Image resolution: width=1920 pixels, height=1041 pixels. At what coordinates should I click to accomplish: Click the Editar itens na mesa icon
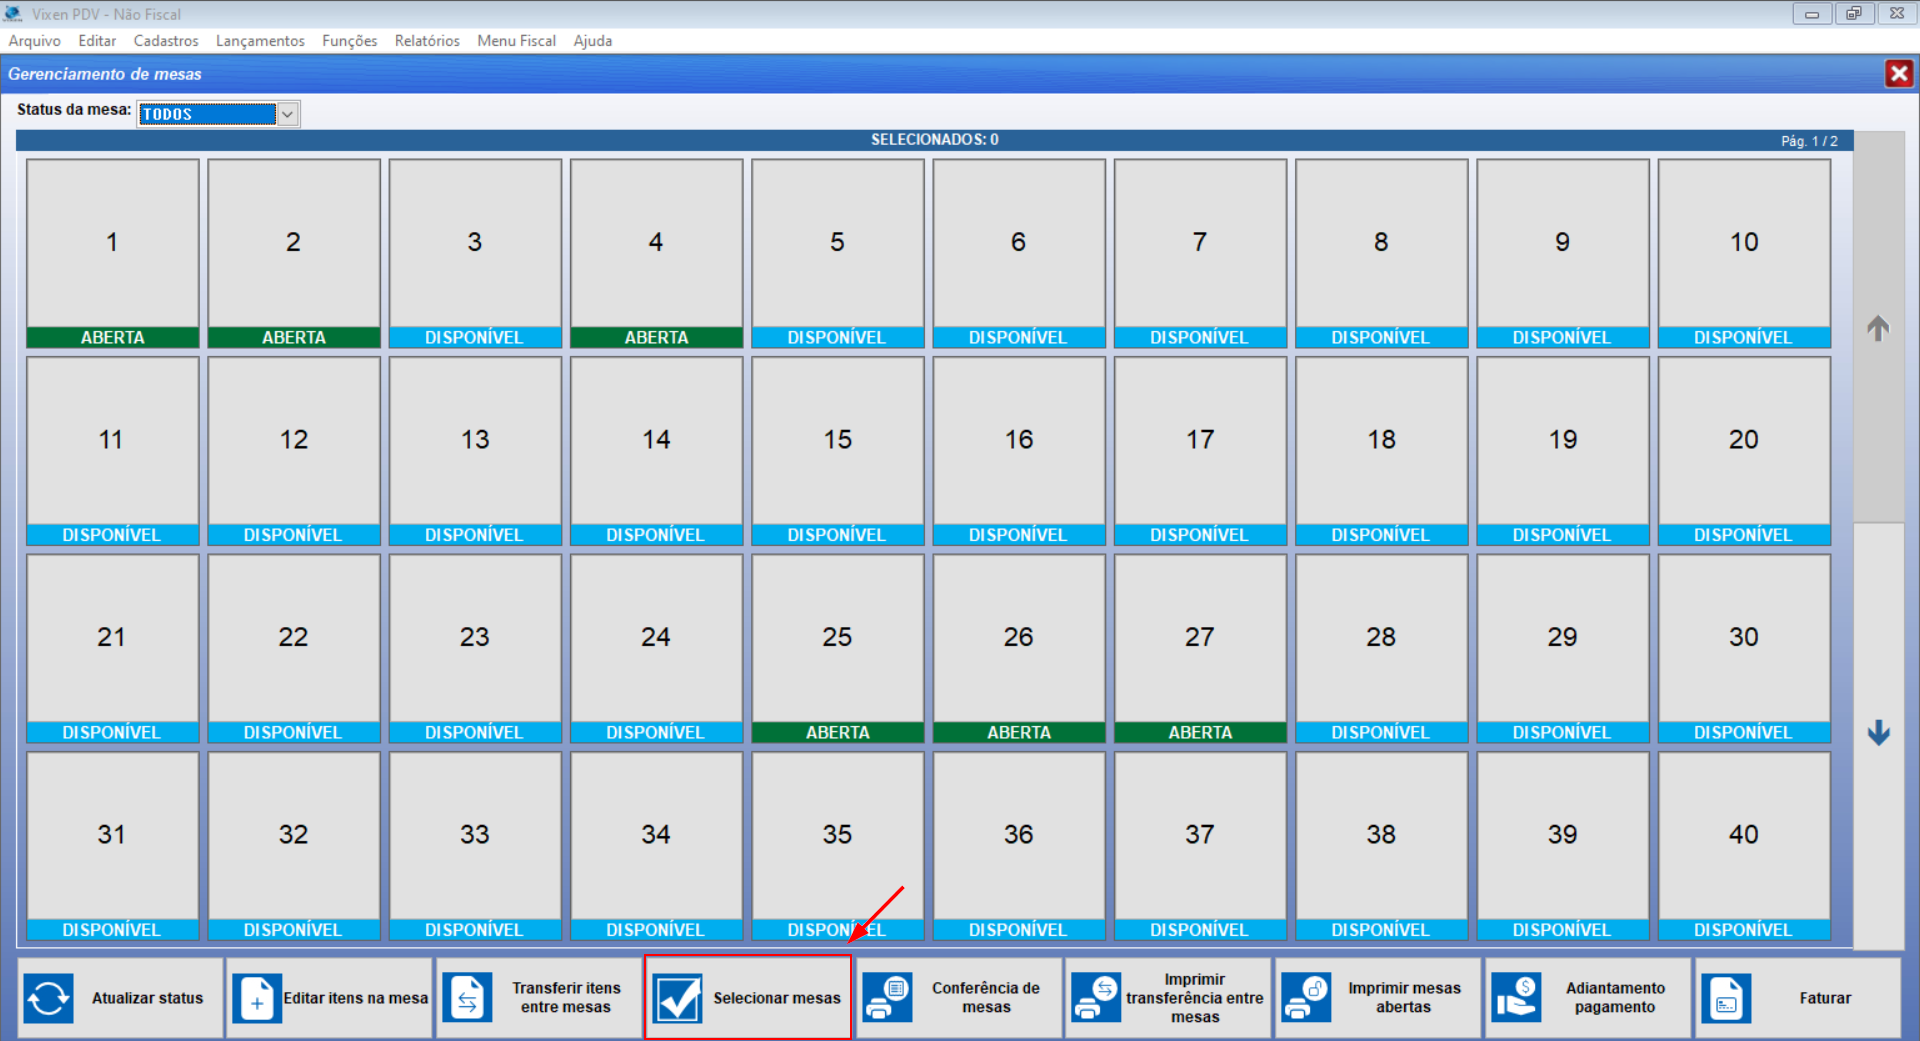257,998
